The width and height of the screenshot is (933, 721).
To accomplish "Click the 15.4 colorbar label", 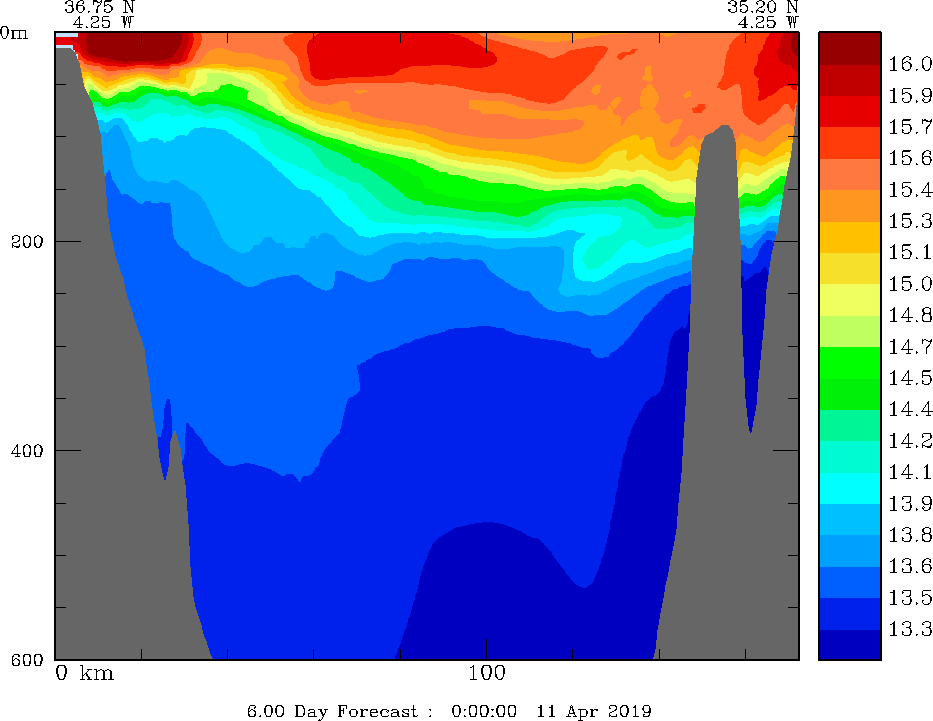I will pos(910,190).
